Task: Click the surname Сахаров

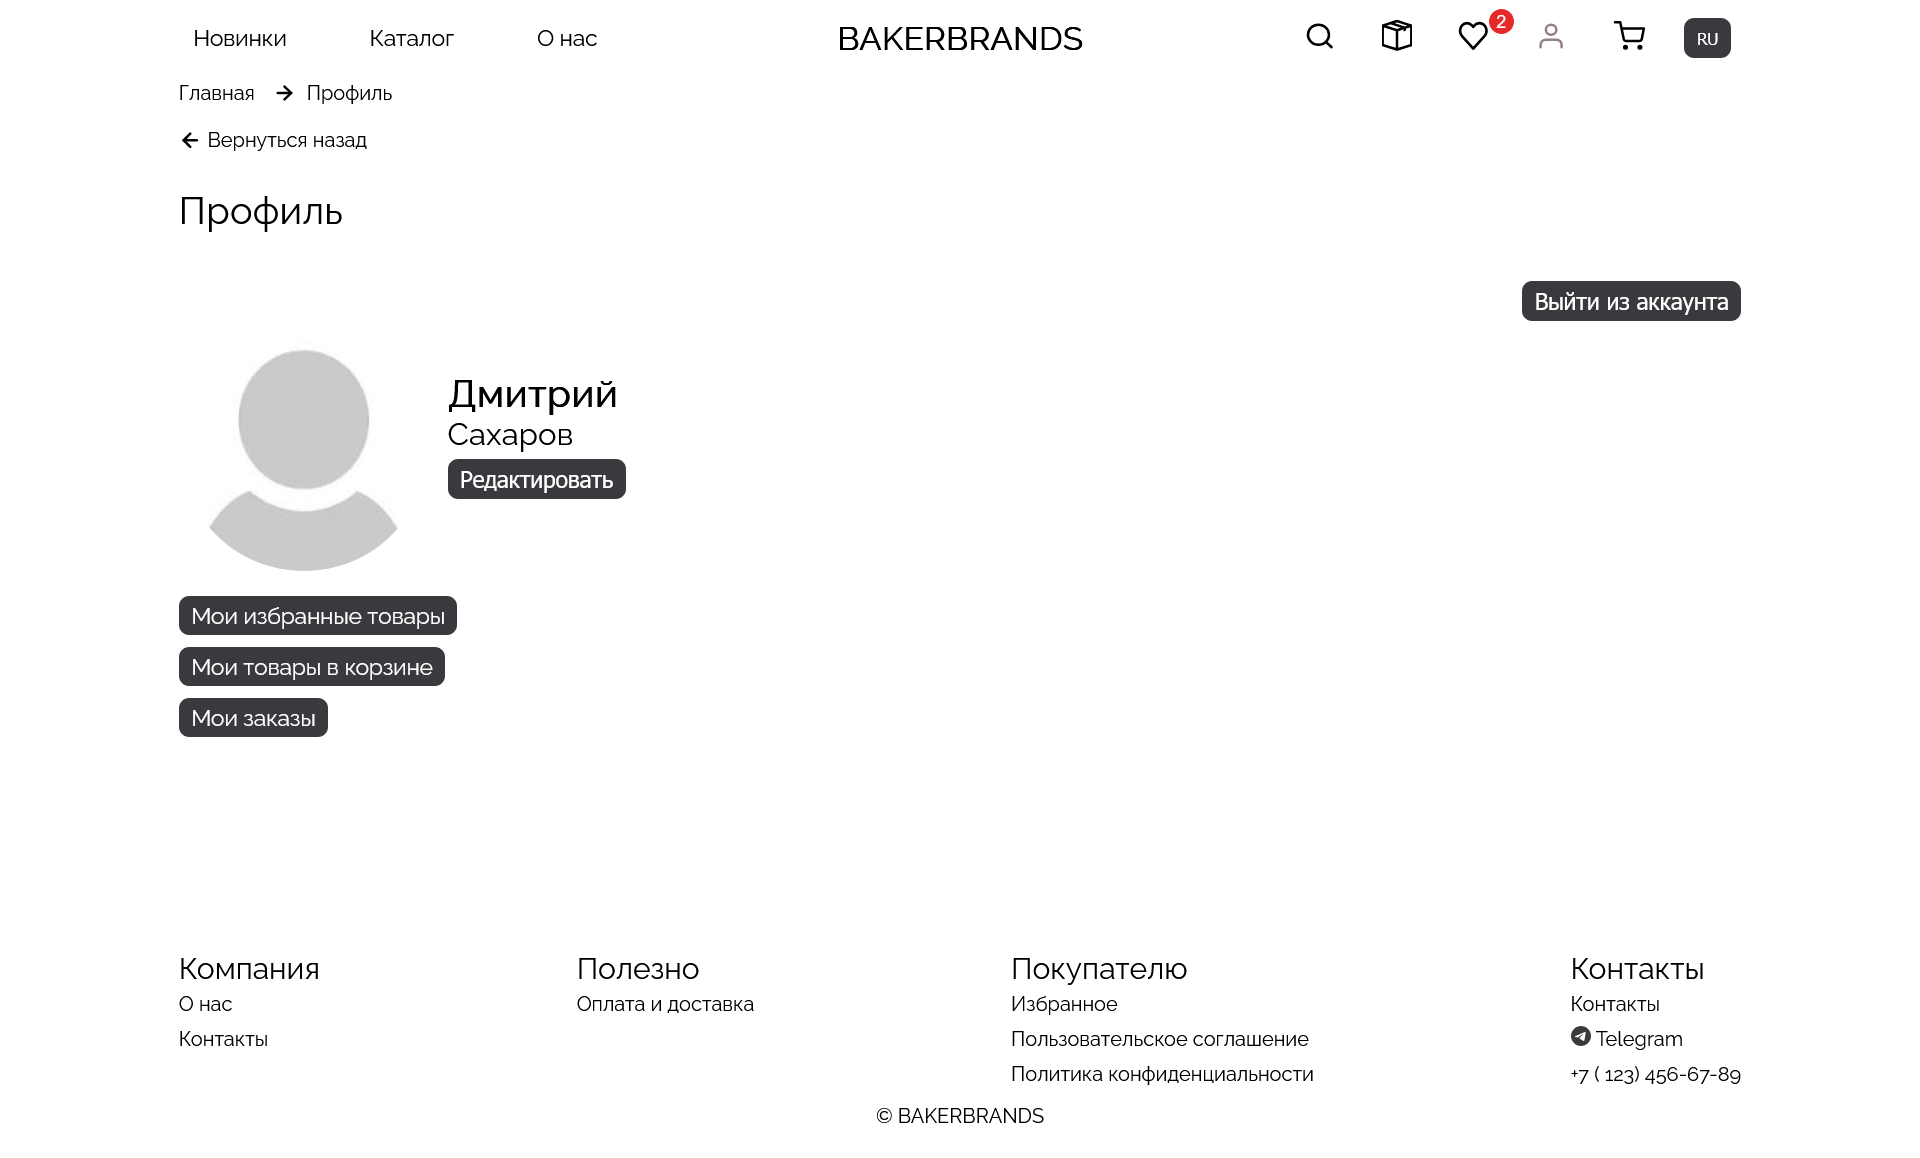Action: click(x=510, y=435)
